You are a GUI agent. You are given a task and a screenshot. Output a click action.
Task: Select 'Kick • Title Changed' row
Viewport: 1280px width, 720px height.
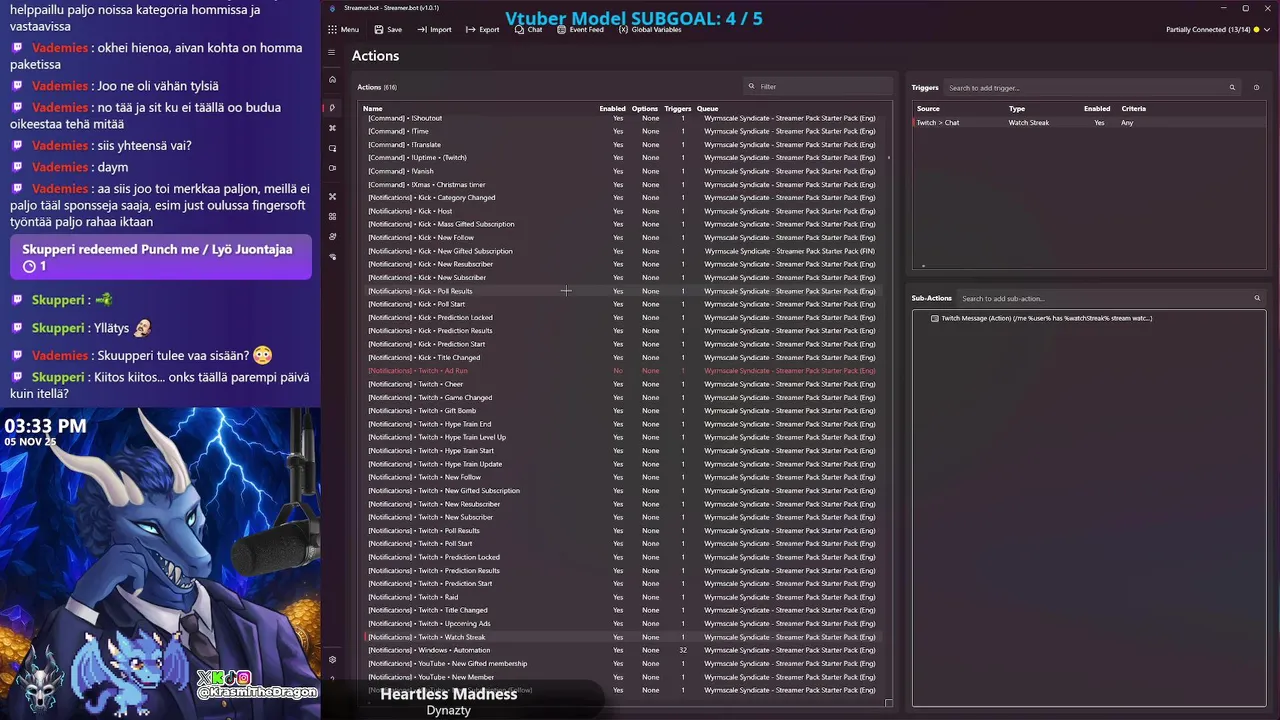click(x=623, y=357)
